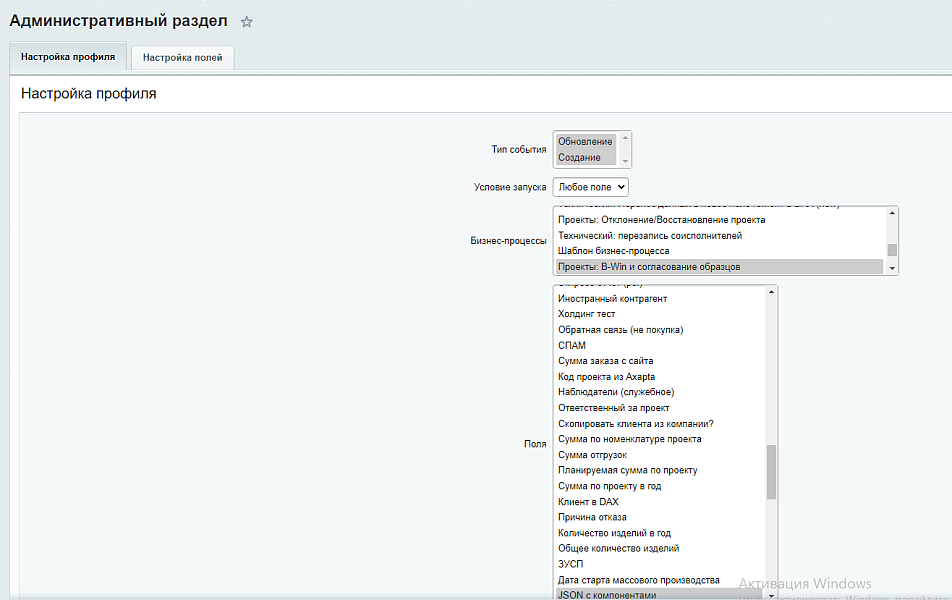Click the fields list scroll-up arrow
This screenshot has width=952, height=600.
click(x=771, y=293)
